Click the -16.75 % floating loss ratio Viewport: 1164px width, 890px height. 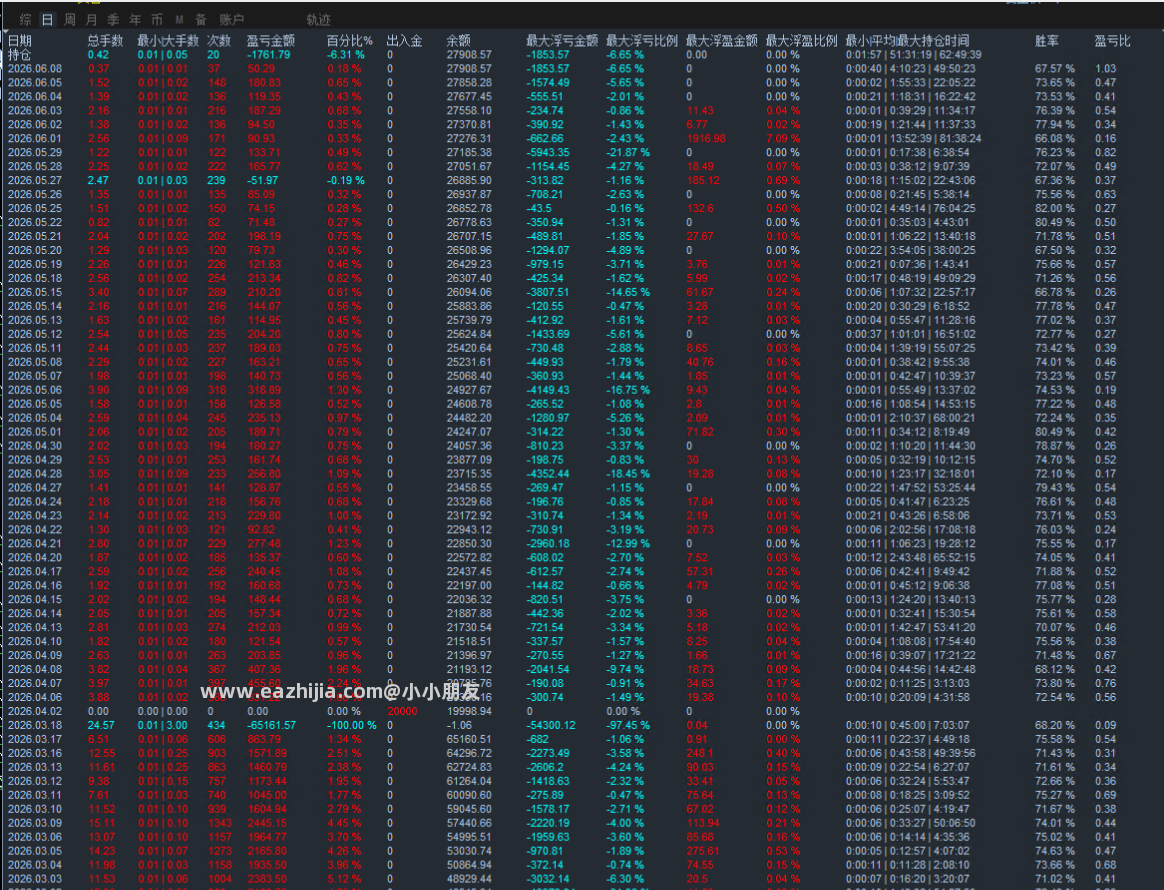pos(628,390)
